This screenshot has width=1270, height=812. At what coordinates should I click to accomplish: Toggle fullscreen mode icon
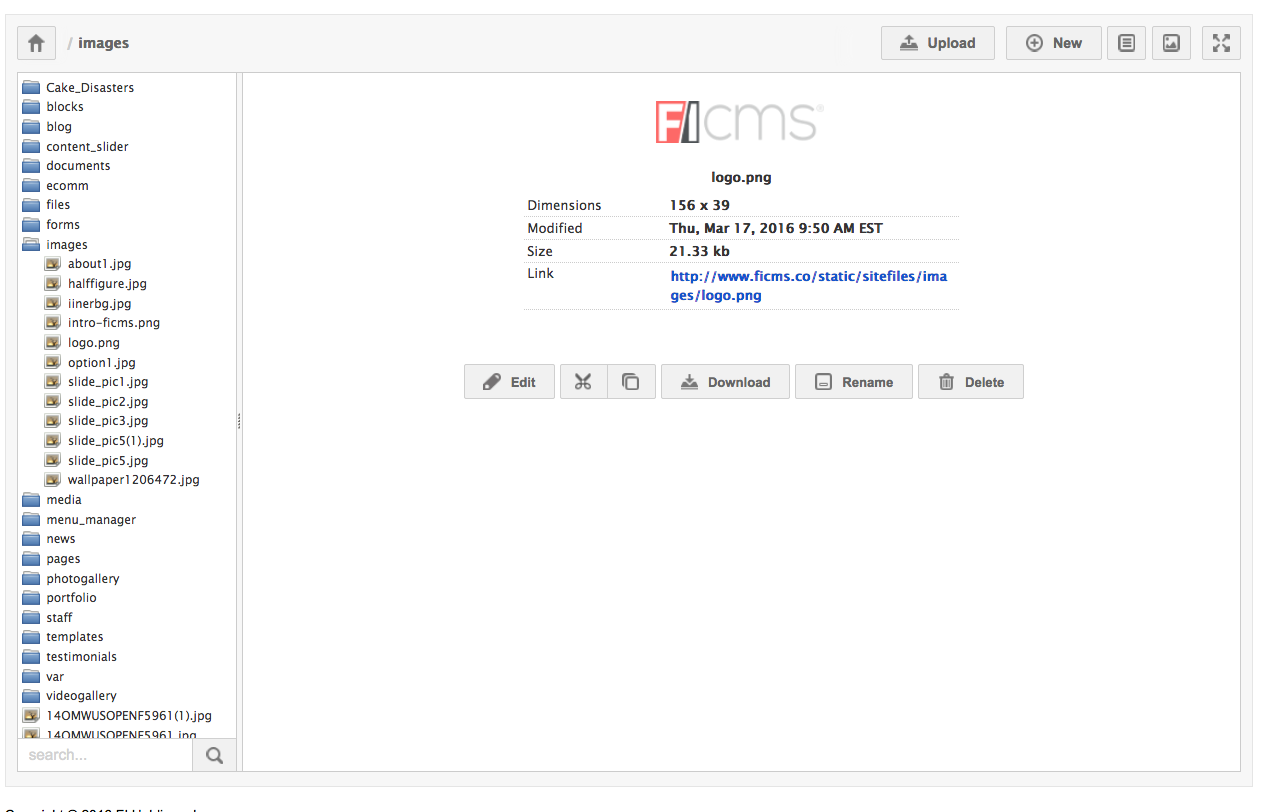[x=1220, y=43]
